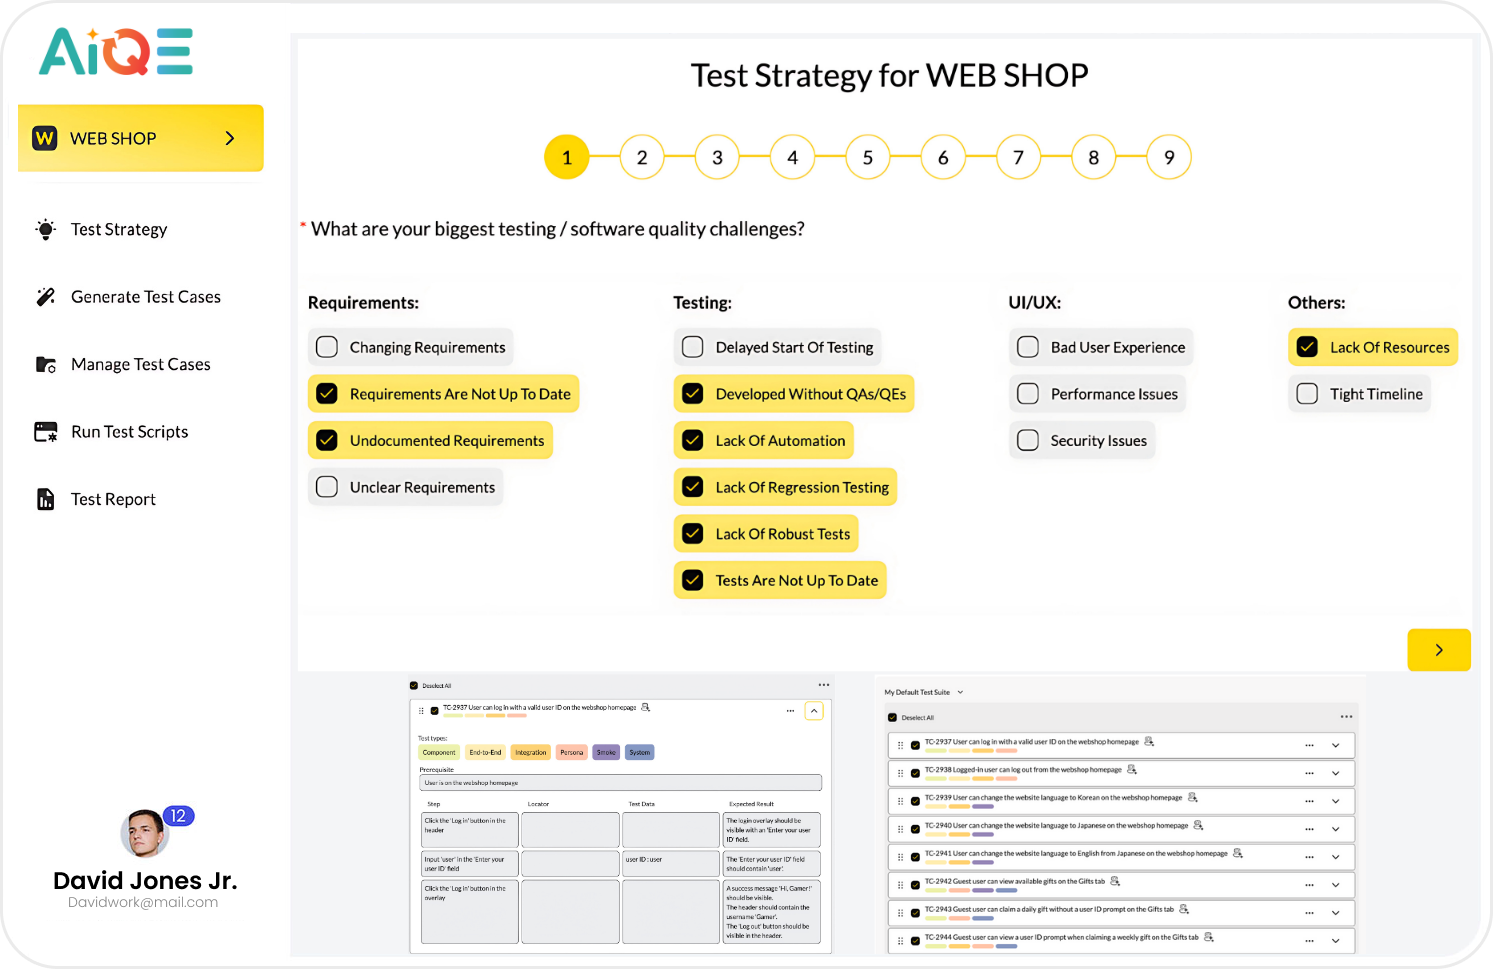The width and height of the screenshot is (1493, 969).
Task: Check the Changing Requirements checkbox
Action: (327, 347)
